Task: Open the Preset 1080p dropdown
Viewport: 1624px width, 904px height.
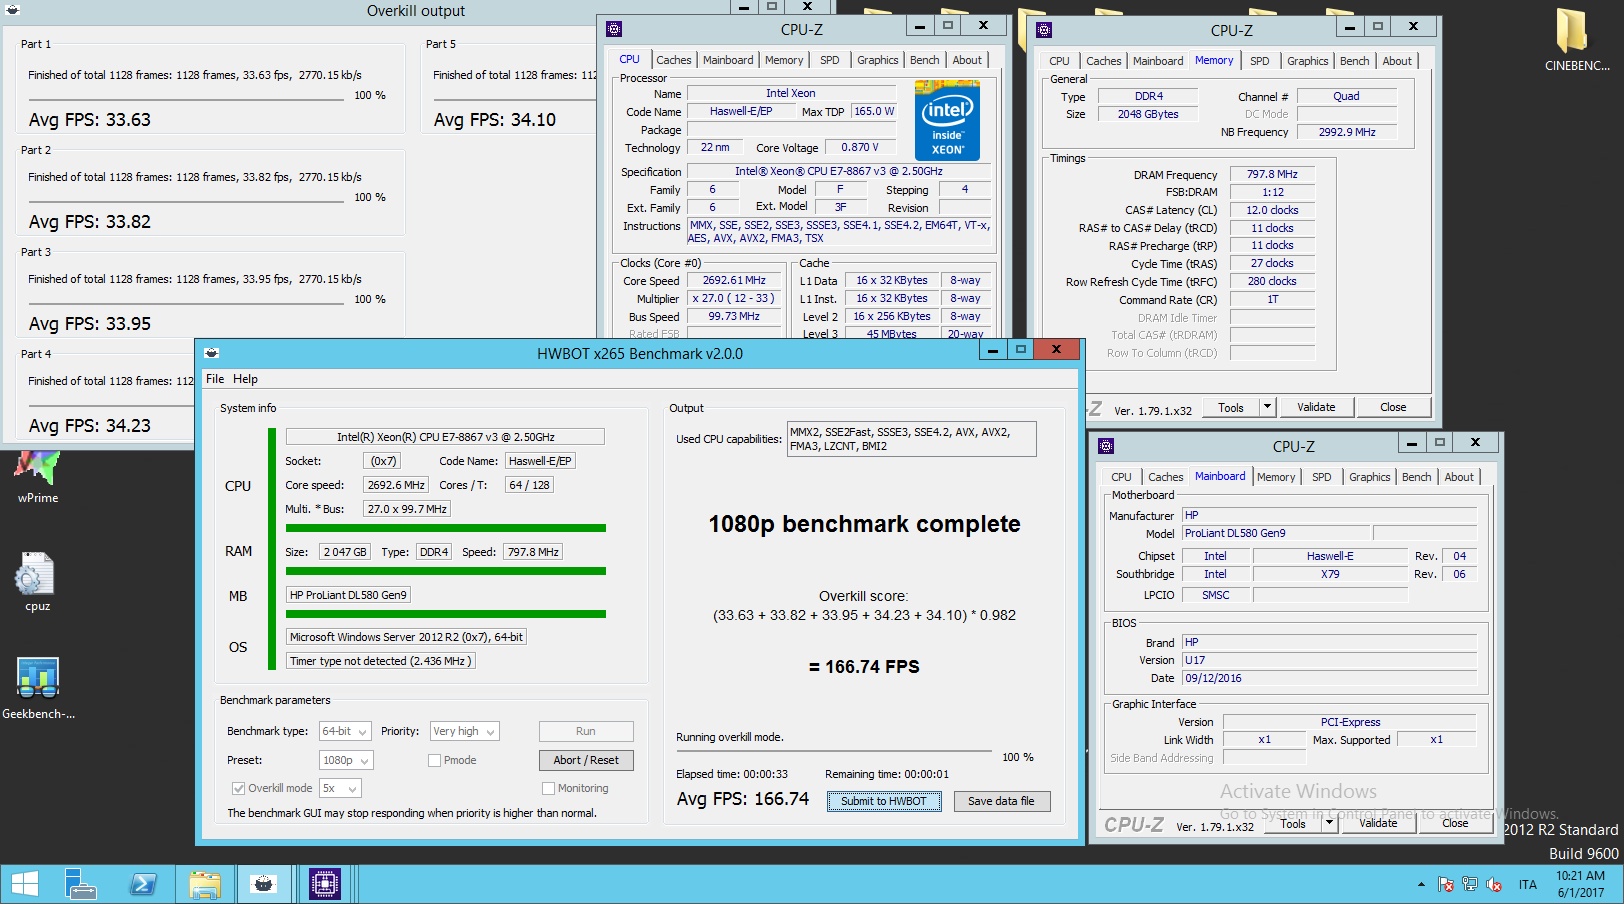Action: pos(346,761)
